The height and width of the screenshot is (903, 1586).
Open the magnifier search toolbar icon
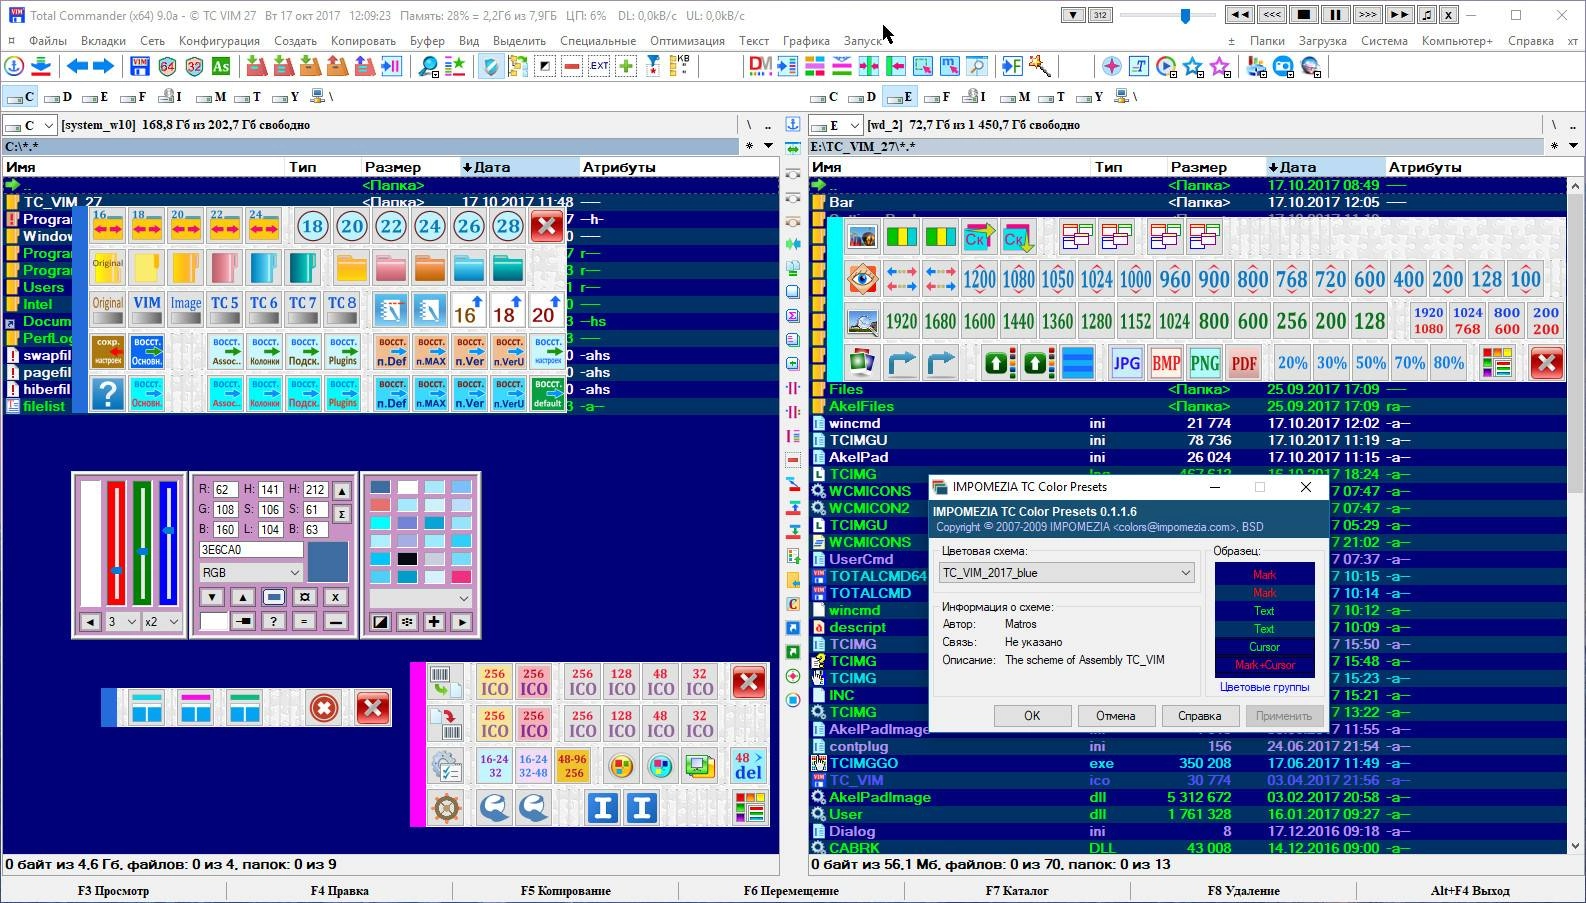pyautogui.click(x=428, y=66)
